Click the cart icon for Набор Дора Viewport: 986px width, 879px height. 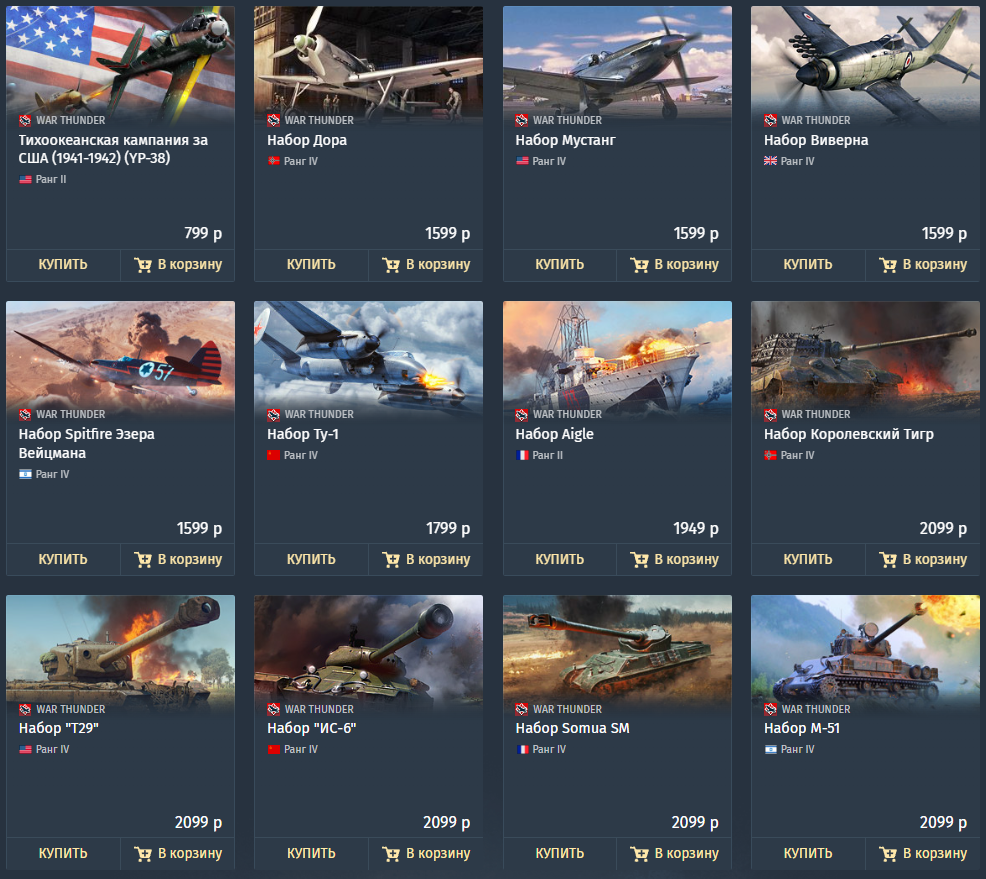pyautogui.click(x=391, y=265)
